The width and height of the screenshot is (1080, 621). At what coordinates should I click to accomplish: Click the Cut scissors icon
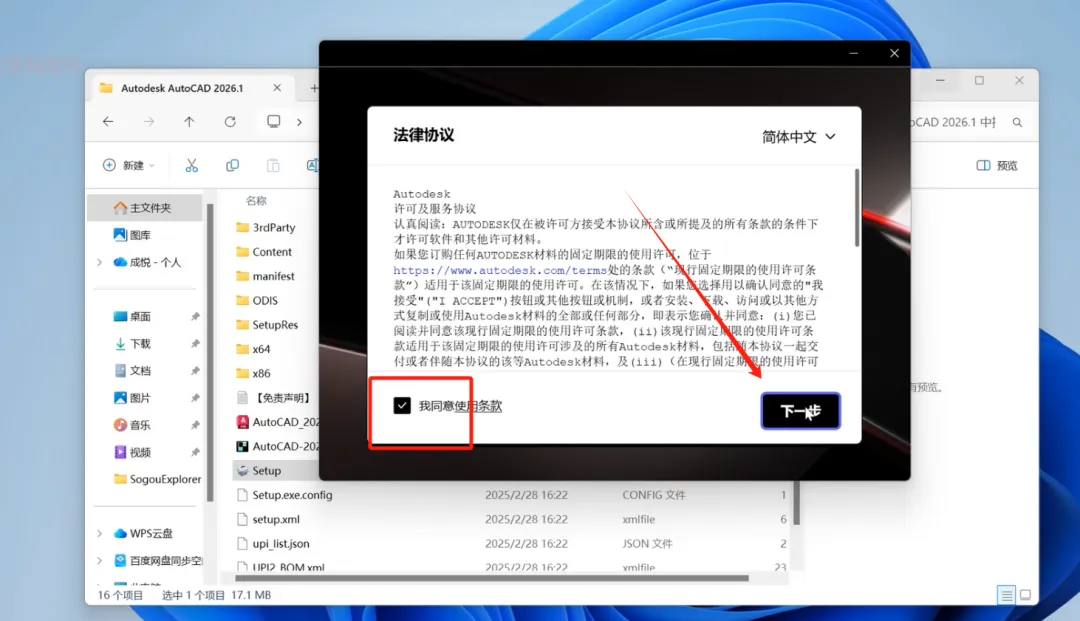[191, 165]
